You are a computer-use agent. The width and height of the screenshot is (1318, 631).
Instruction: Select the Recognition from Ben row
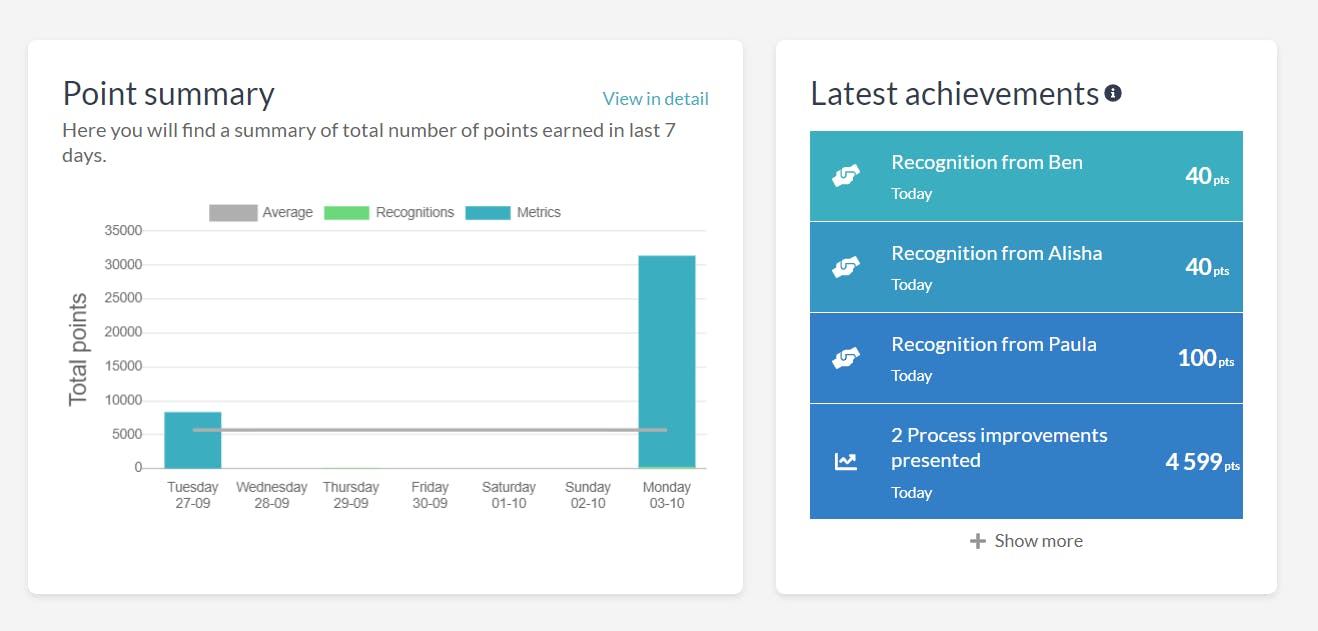point(1026,176)
